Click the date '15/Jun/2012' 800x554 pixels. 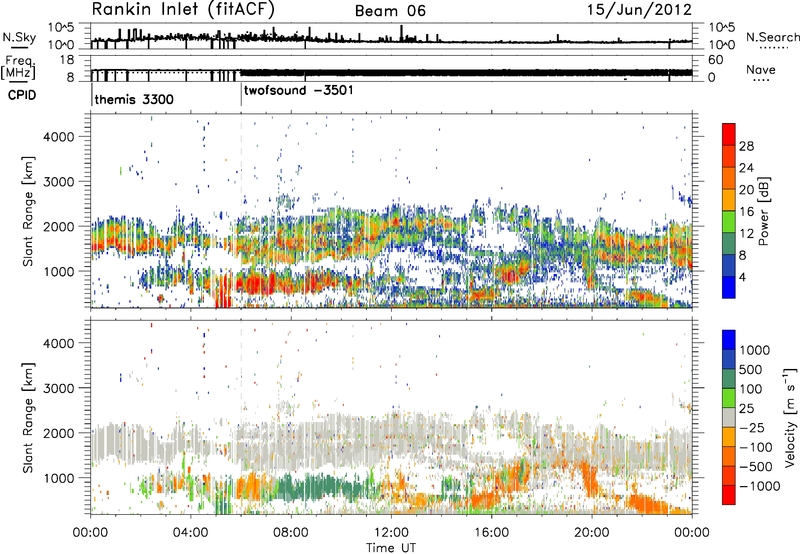click(639, 10)
